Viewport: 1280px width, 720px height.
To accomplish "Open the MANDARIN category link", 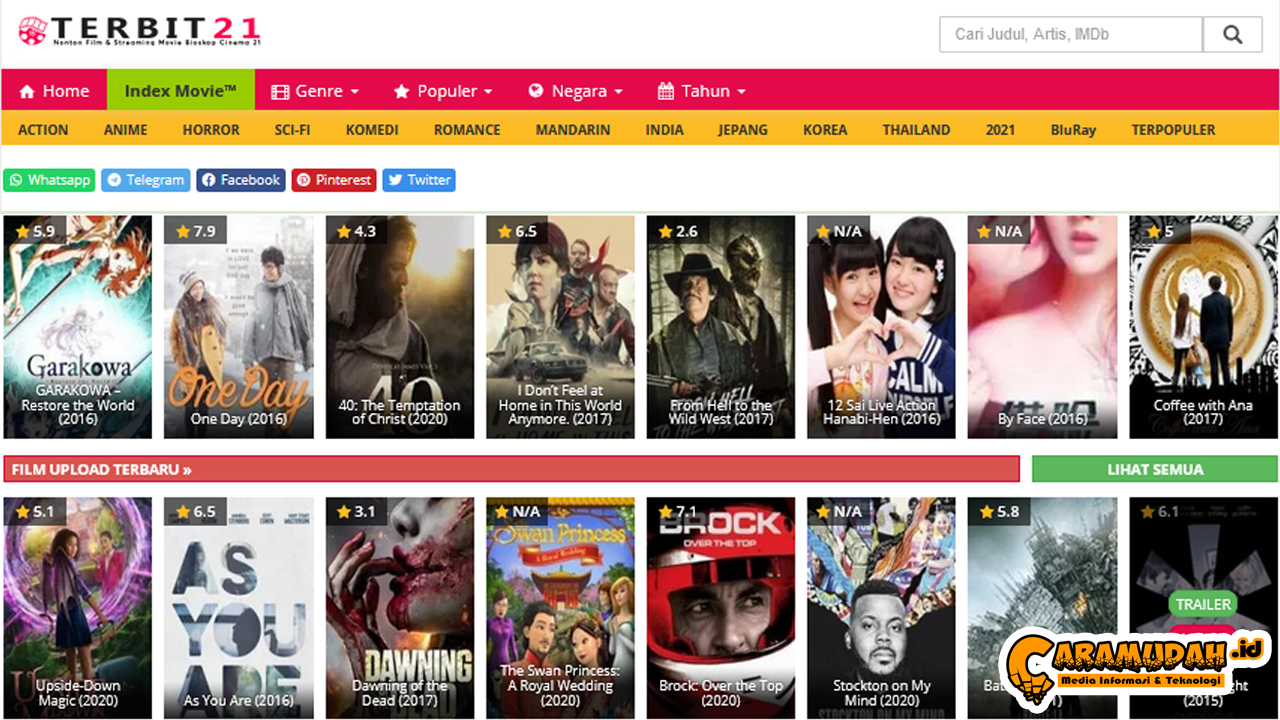I will [x=573, y=130].
